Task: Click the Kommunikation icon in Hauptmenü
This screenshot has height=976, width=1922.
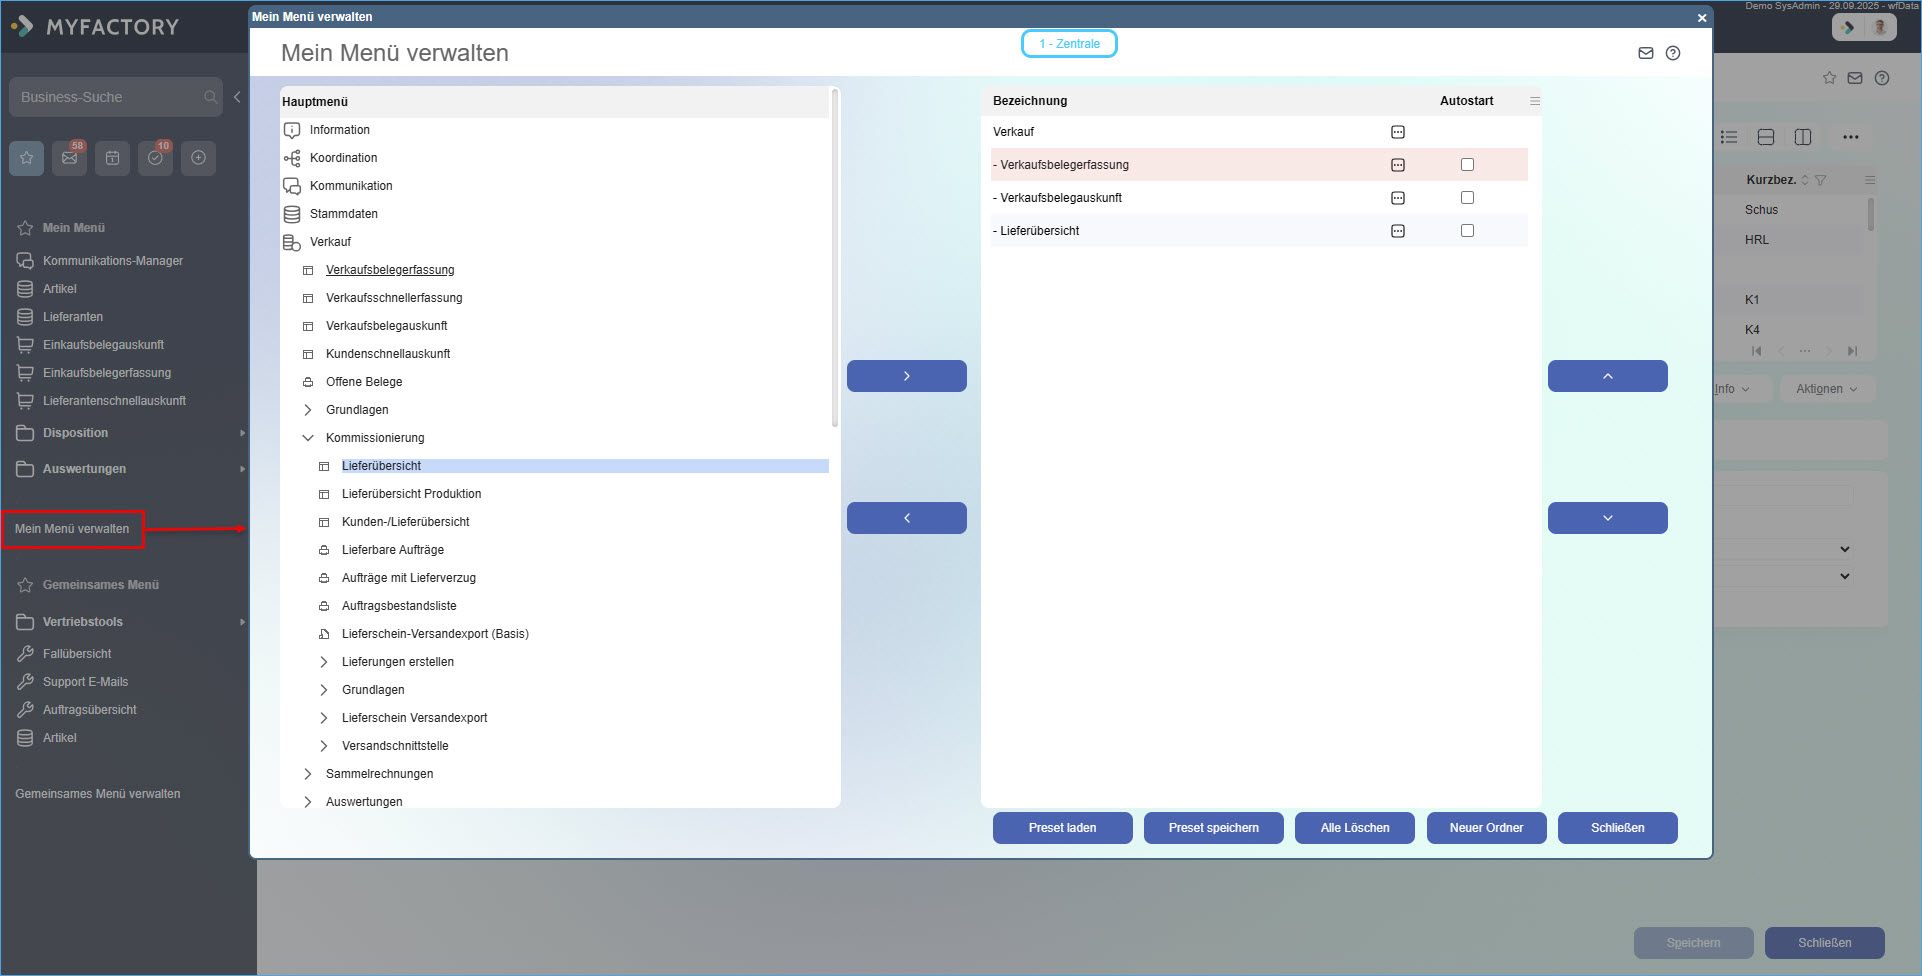Action: (x=292, y=186)
